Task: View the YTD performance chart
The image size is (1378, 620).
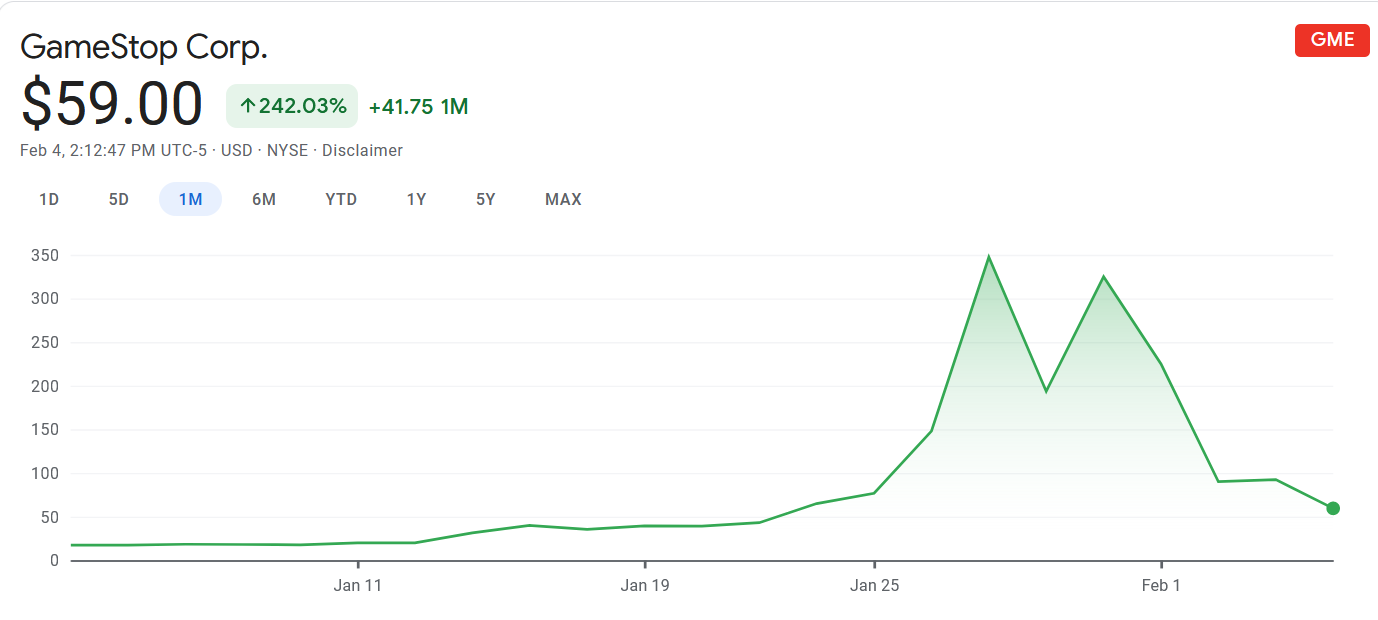Action: [x=340, y=199]
